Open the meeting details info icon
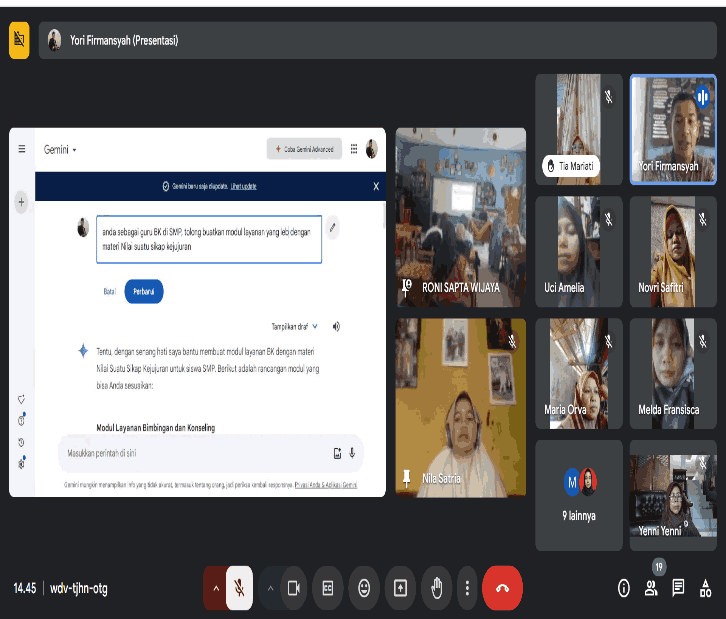This screenshot has width=726, height=619. 624,588
